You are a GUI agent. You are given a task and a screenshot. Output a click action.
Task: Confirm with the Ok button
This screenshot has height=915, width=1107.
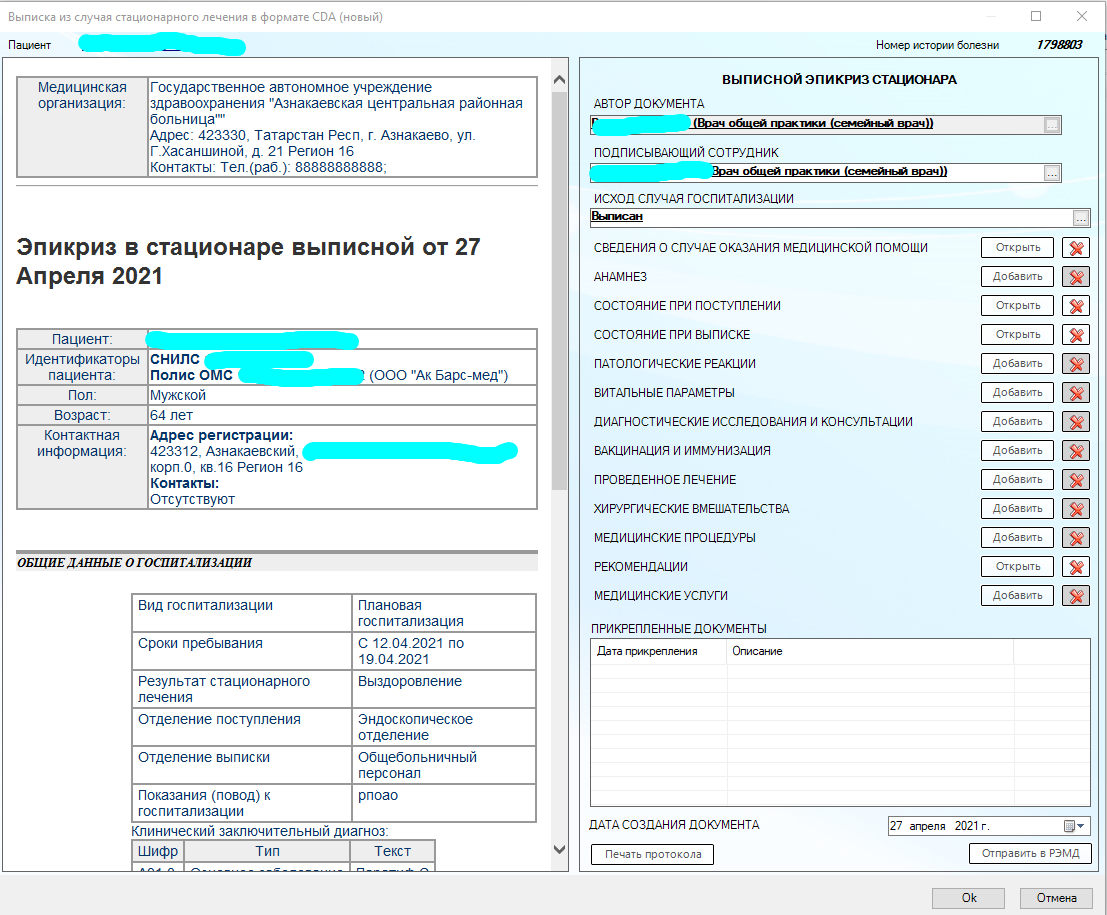point(969,898)
